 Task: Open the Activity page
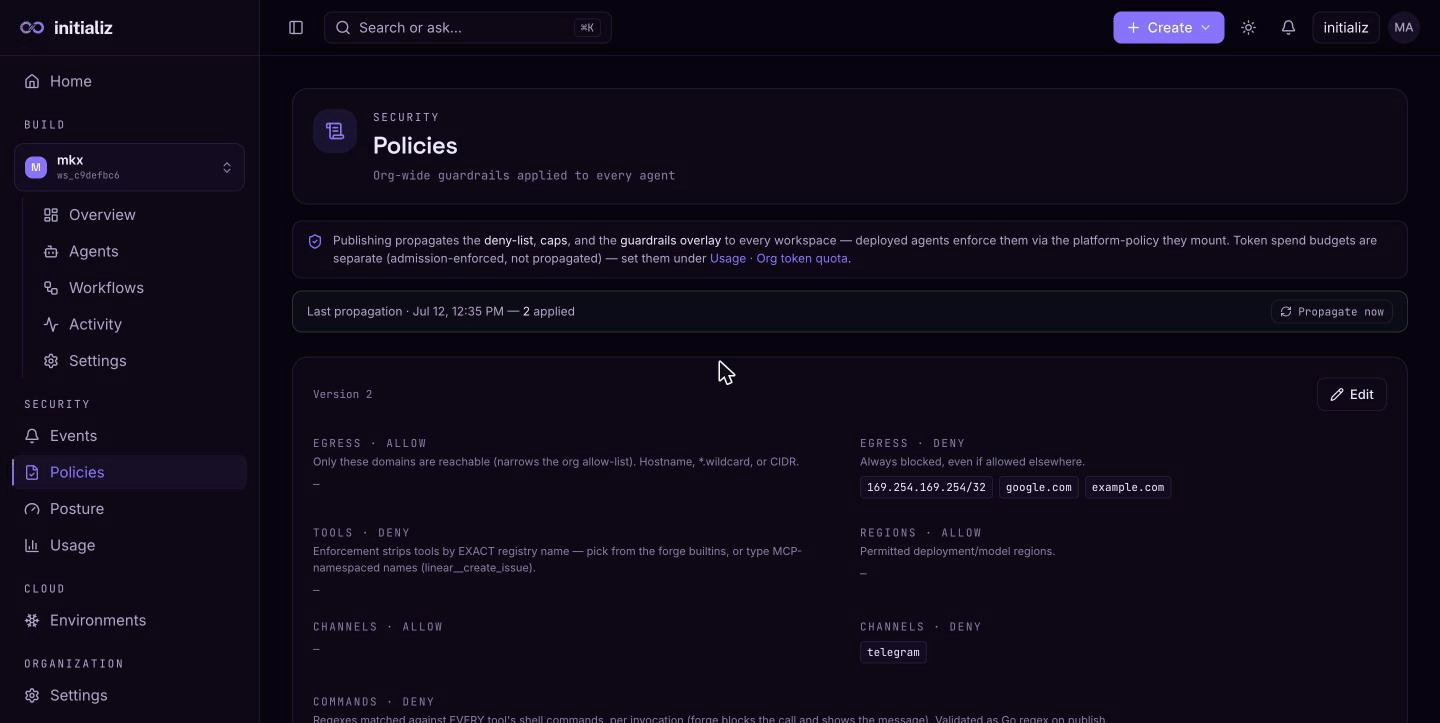[x=140, y=324]
